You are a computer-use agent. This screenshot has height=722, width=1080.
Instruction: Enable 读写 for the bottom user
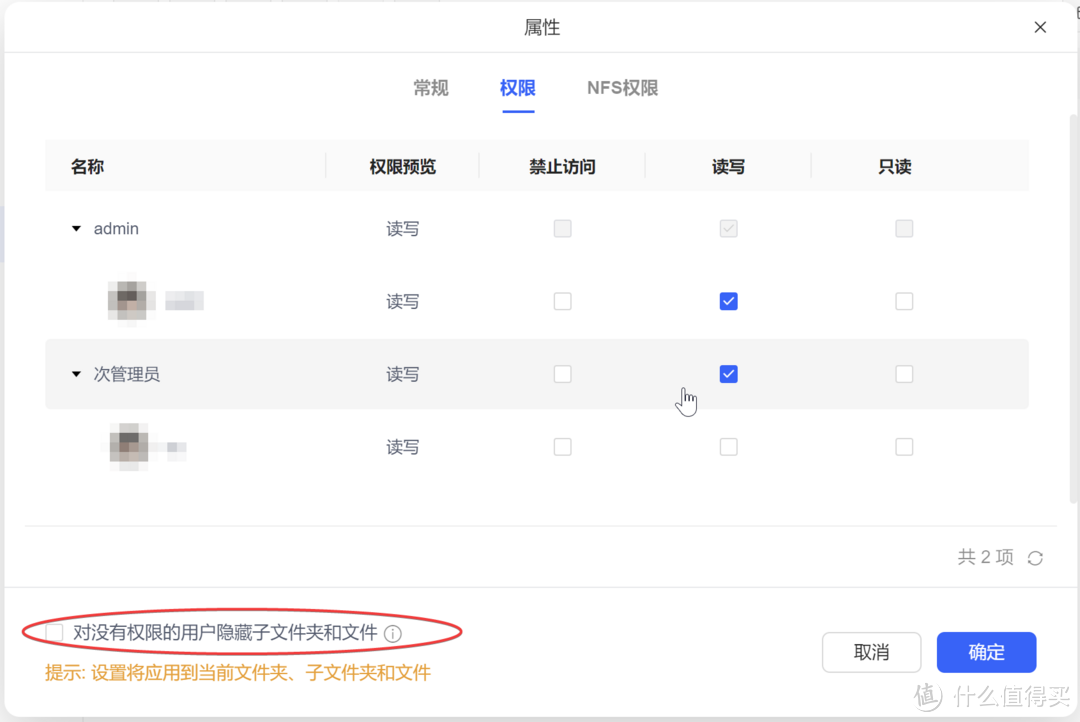coord(728,447)
